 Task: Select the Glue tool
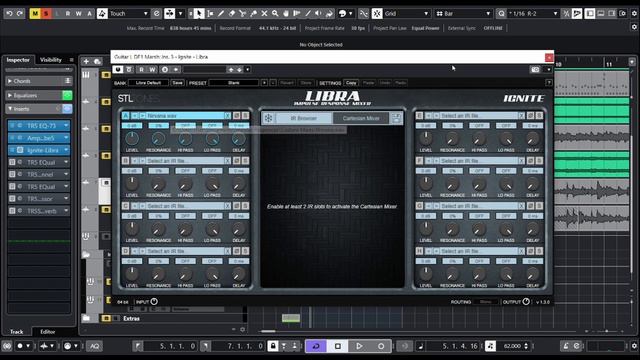tap(253, 13)
